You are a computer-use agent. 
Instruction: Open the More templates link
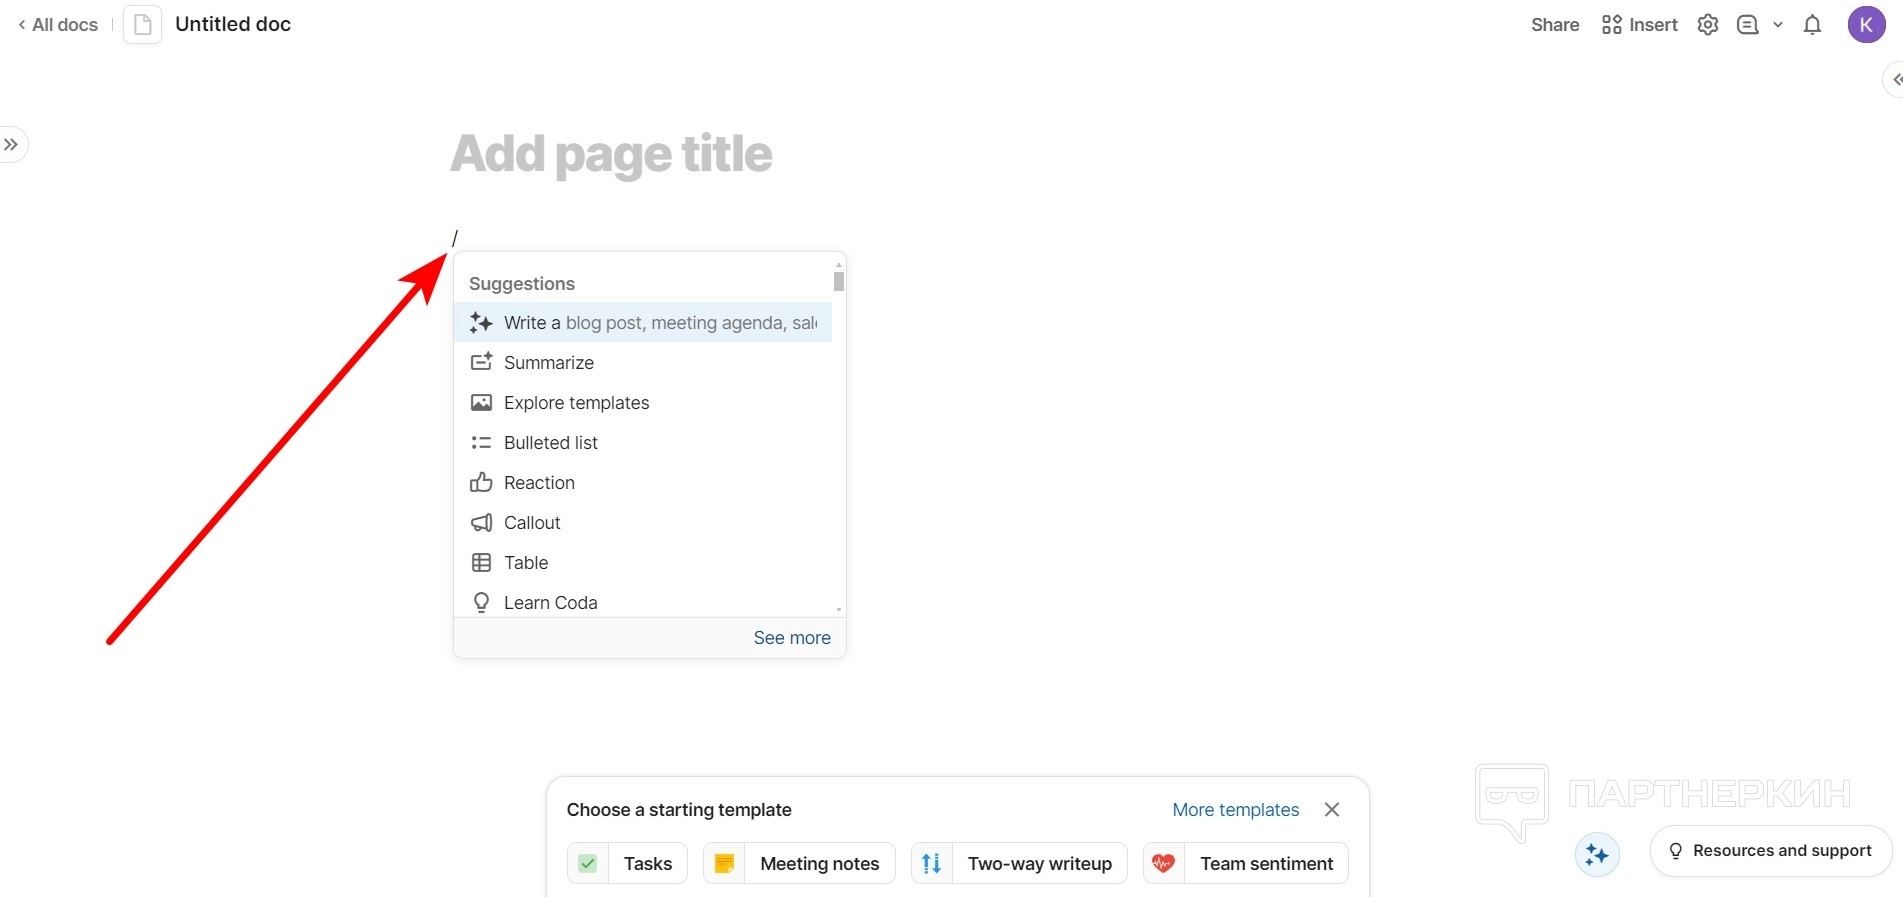click(1235, 809)
